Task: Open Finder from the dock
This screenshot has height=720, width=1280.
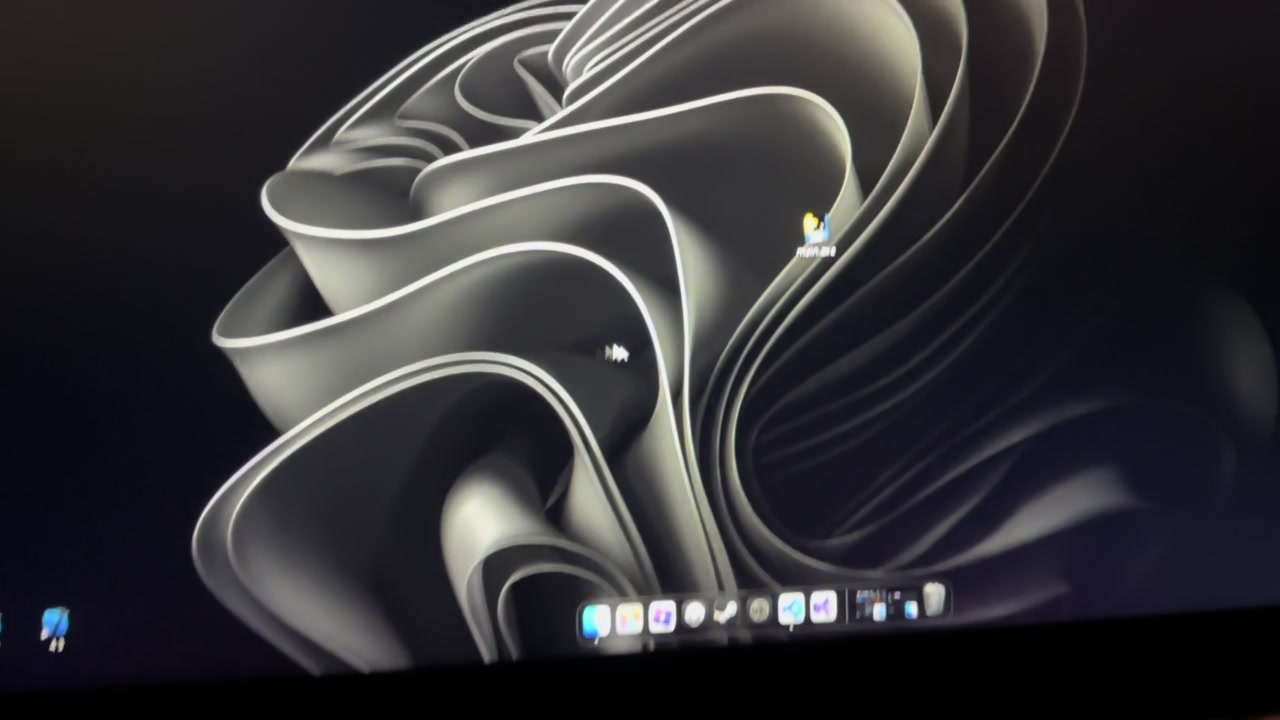Action: click(x=596, y=622)
